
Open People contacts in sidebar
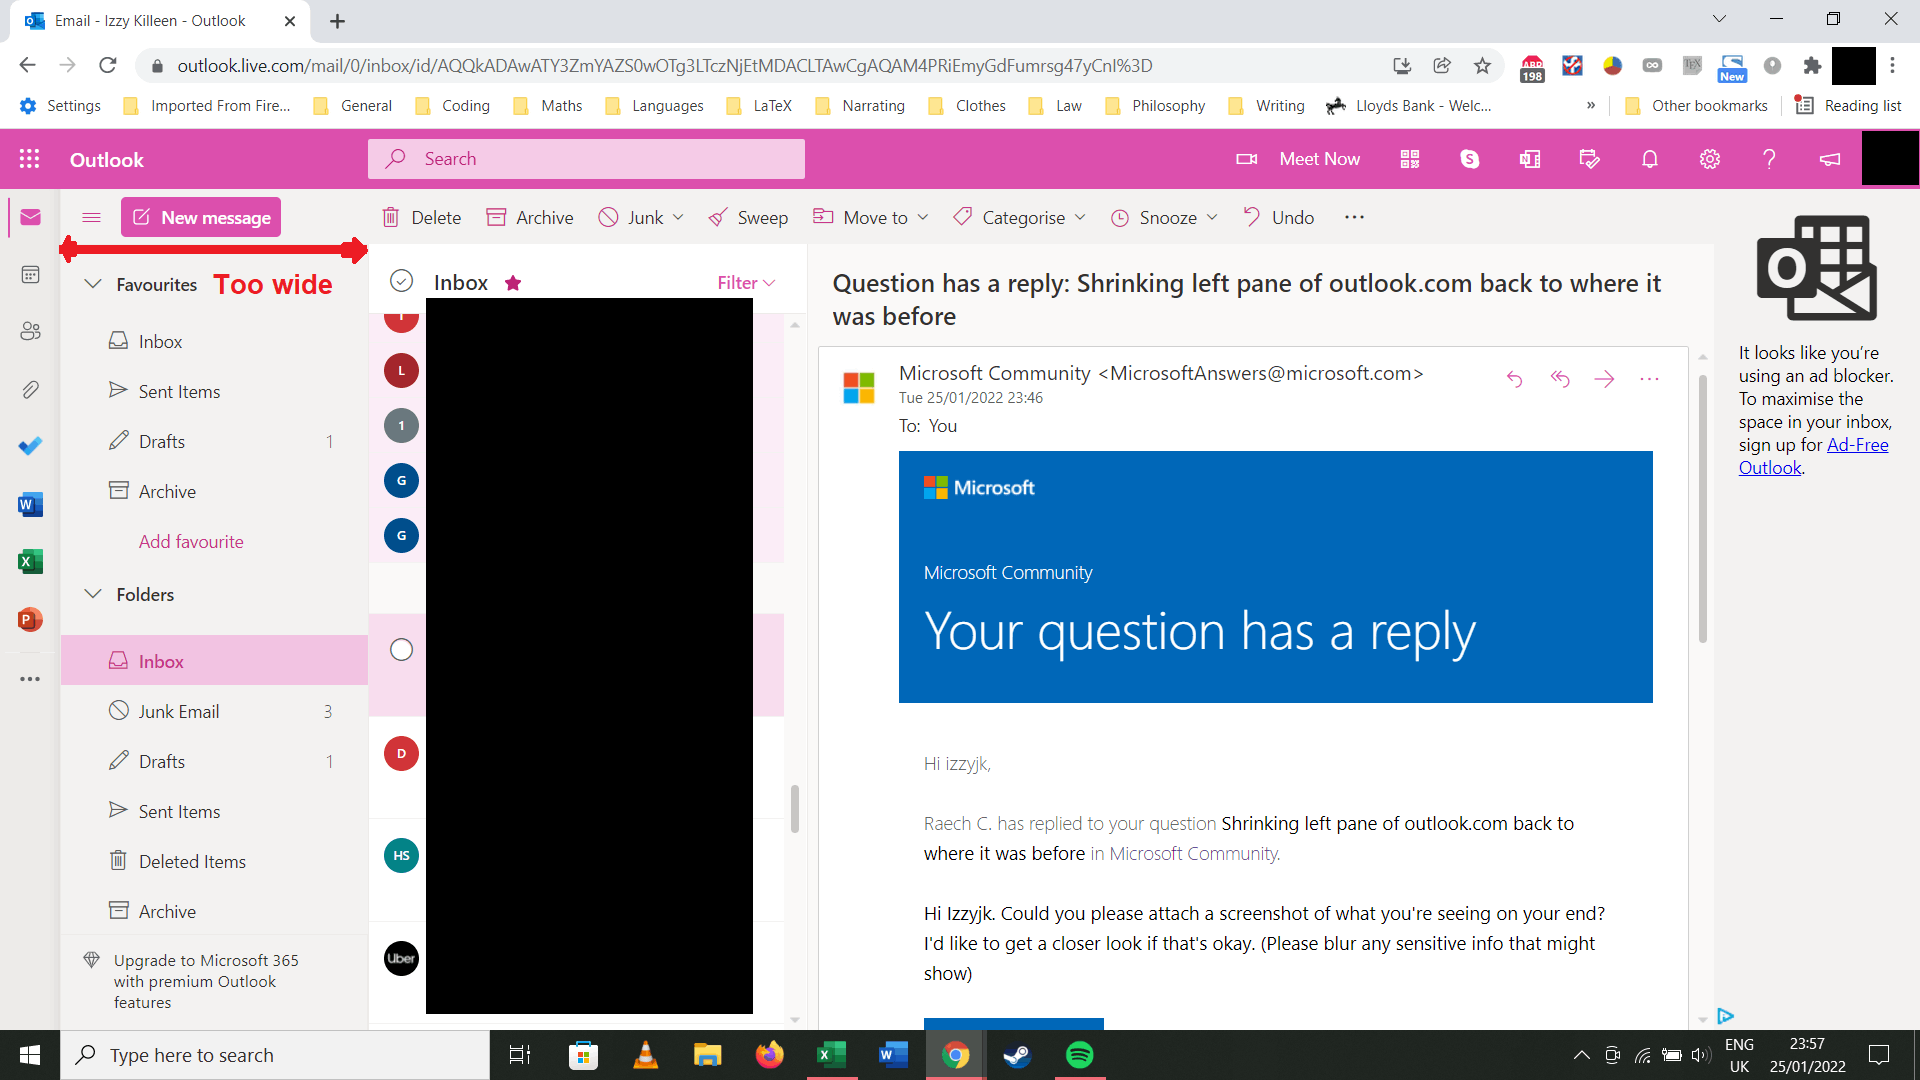pos(30,331)
